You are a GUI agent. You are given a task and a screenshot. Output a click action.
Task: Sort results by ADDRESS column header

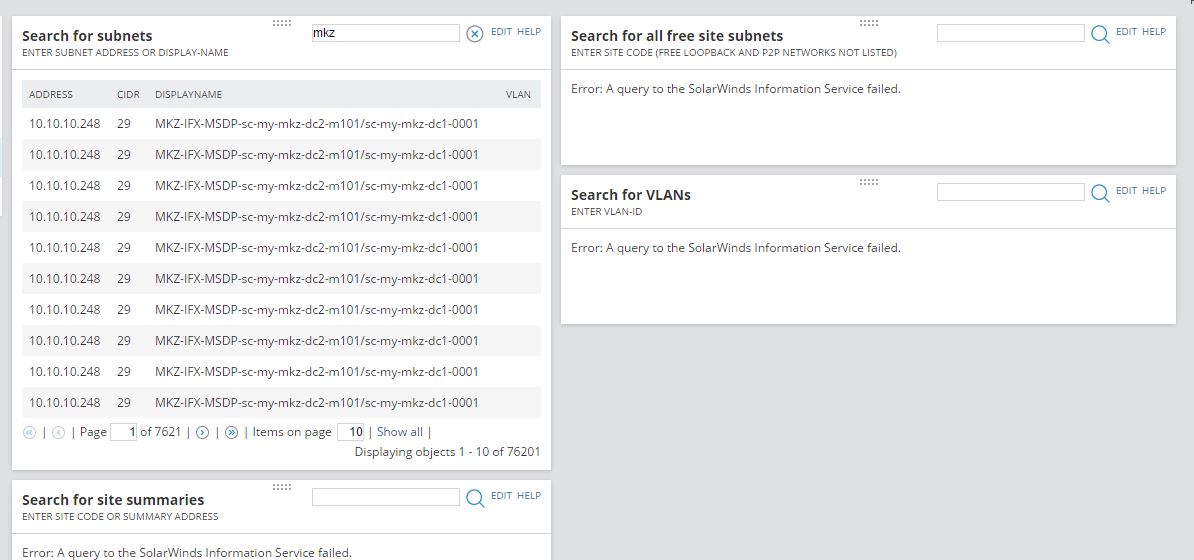tap(51, 95)
